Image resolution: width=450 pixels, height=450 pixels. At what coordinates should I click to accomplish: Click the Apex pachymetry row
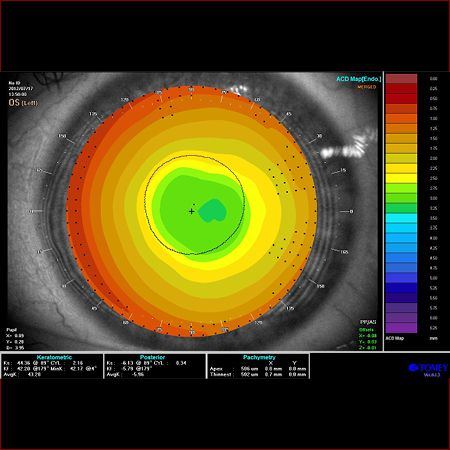coord(258,369)
